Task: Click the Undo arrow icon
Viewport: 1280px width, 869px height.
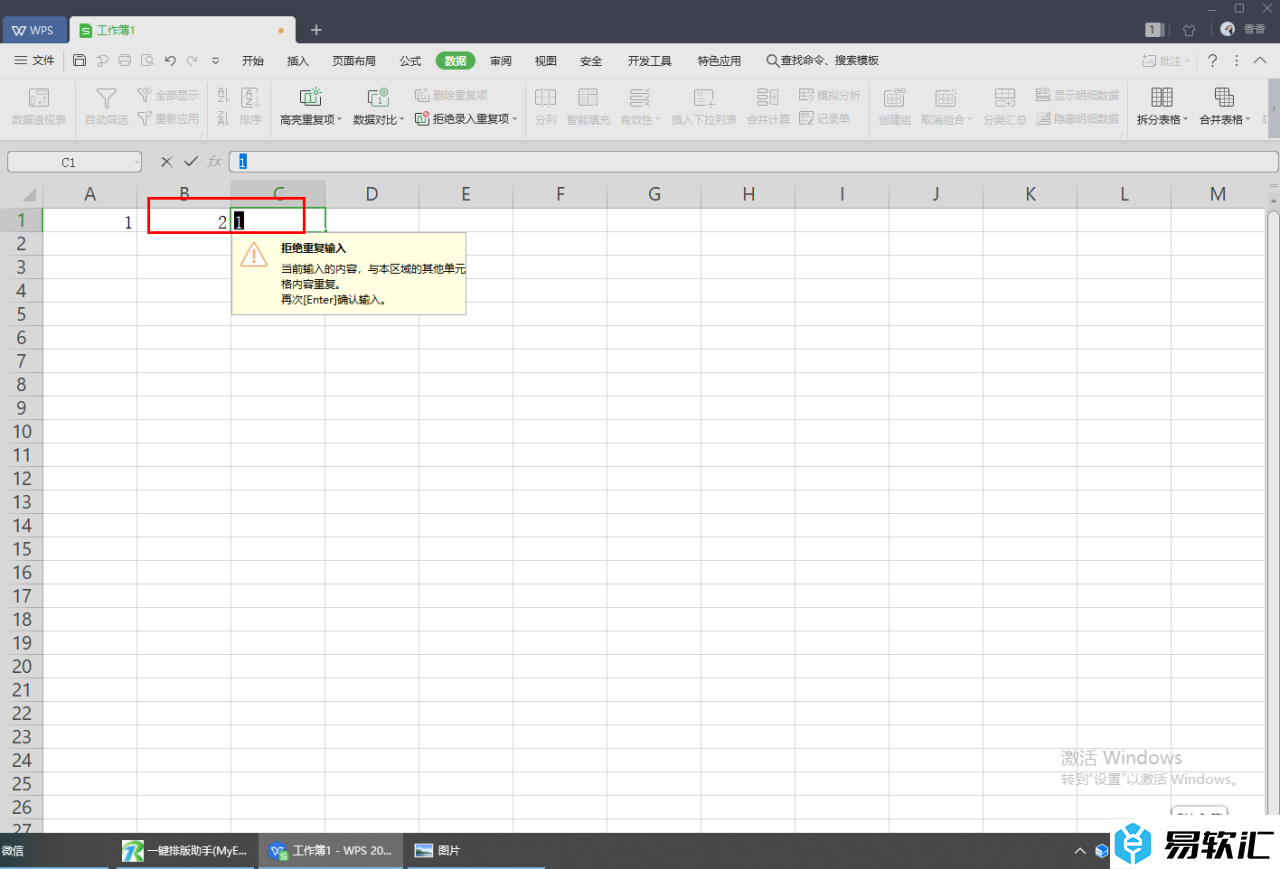Action: point(170,61)
